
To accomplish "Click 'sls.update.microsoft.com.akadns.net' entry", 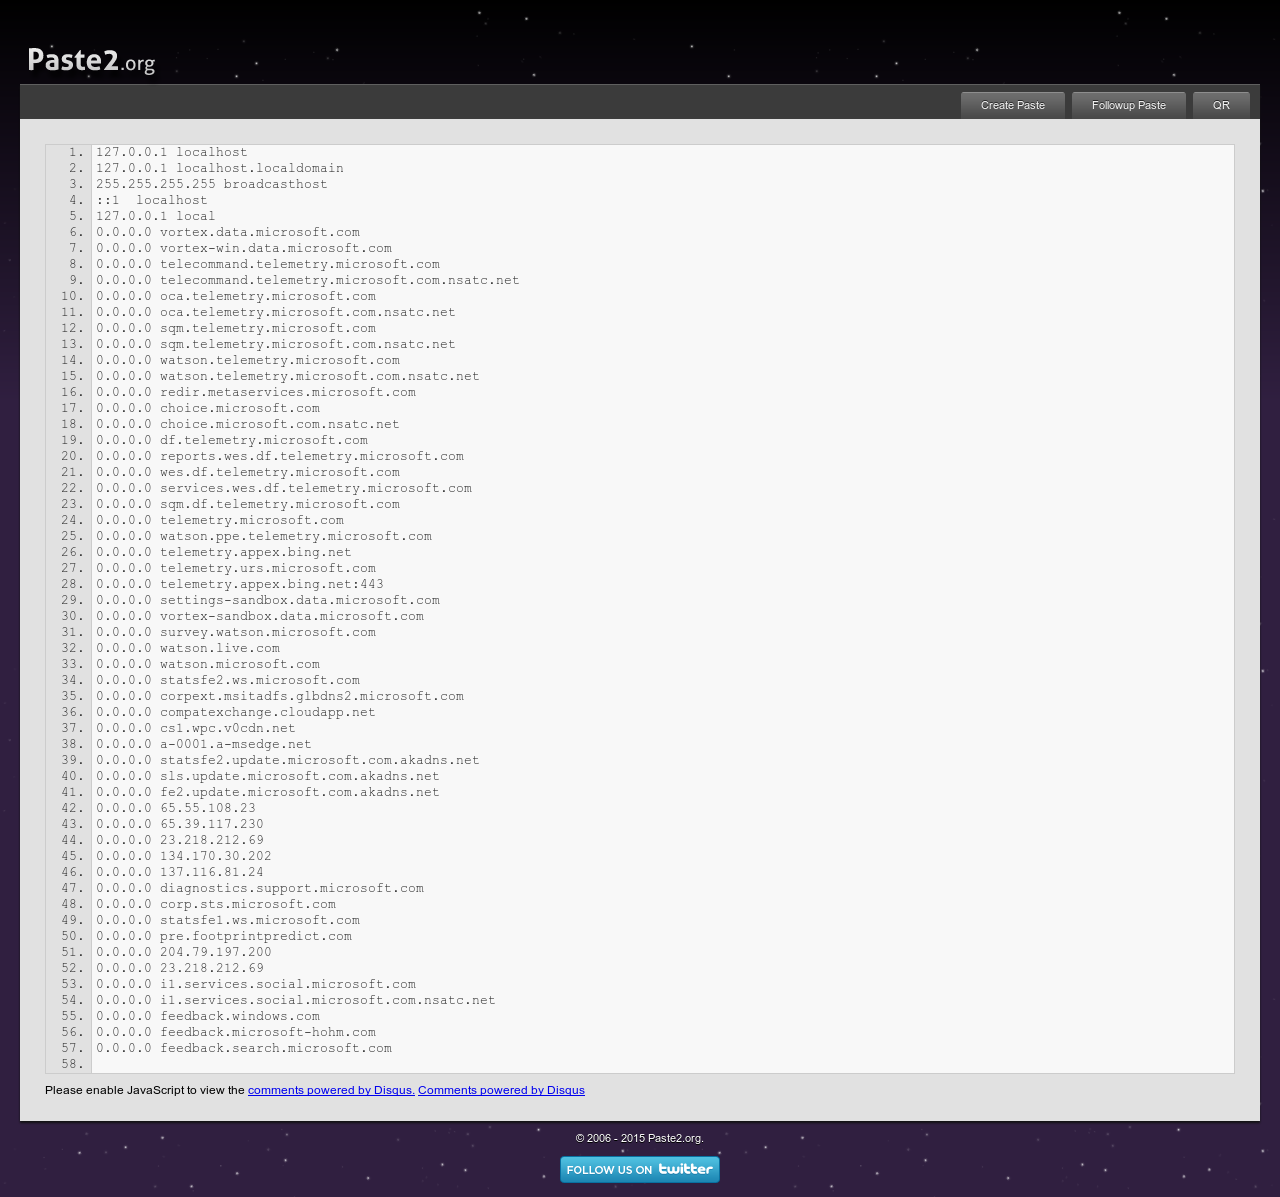I will coord(300,776).
